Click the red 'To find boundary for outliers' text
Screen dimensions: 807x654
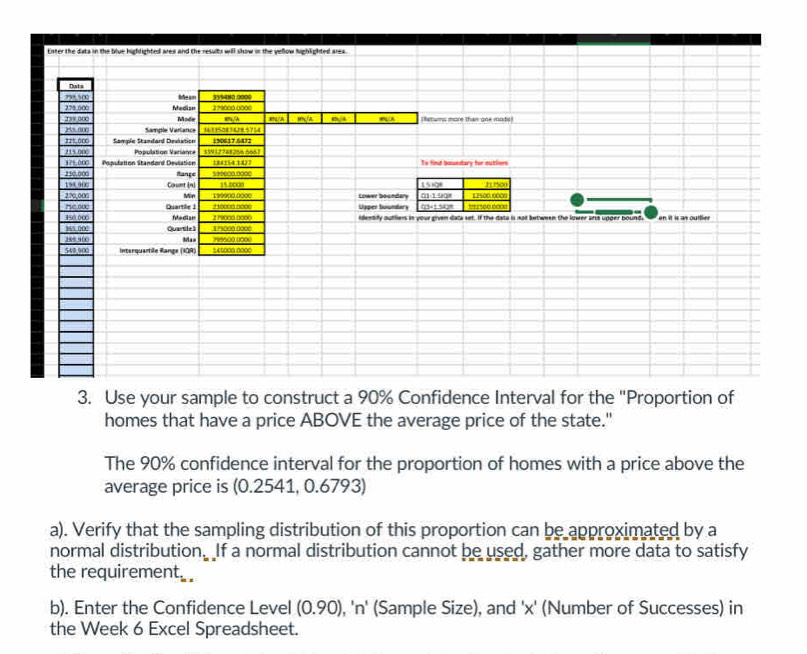(464, 163)
